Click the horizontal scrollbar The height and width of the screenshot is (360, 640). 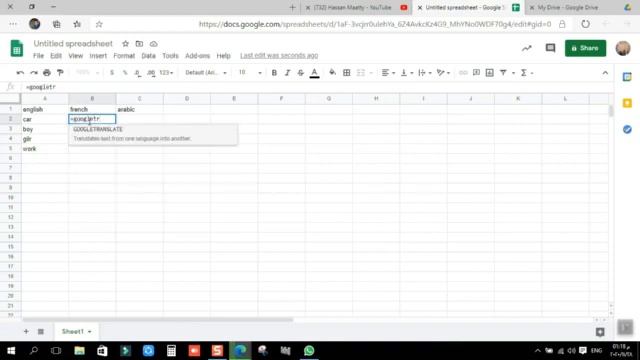(158, 320)
